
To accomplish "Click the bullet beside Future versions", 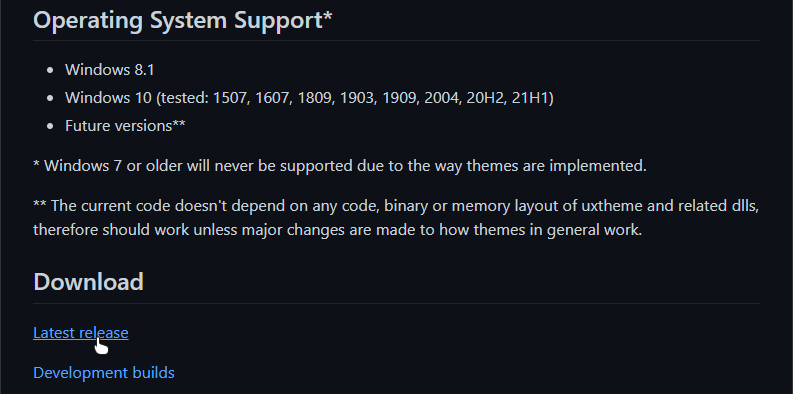I will click(x=50, y=126).
